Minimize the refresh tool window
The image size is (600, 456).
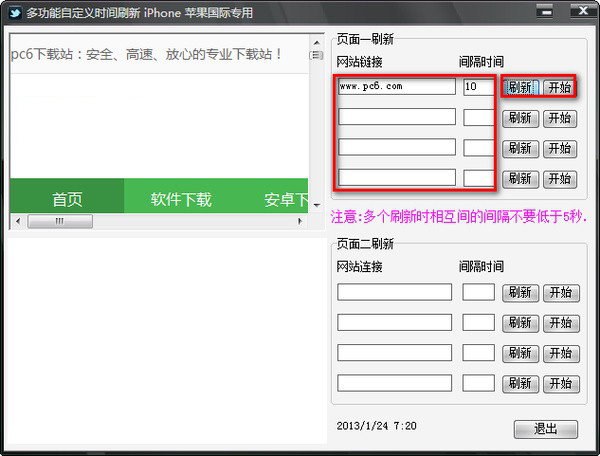547,11
